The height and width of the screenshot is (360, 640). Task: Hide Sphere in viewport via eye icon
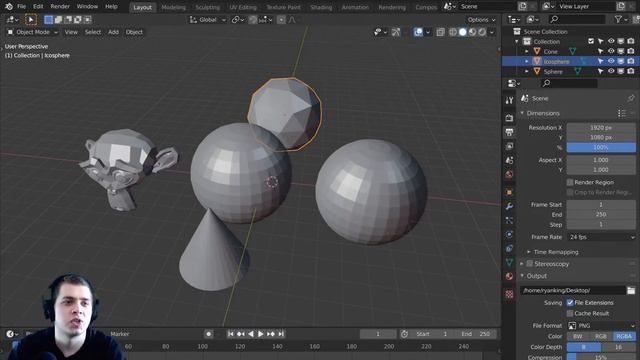click(611, 71)
